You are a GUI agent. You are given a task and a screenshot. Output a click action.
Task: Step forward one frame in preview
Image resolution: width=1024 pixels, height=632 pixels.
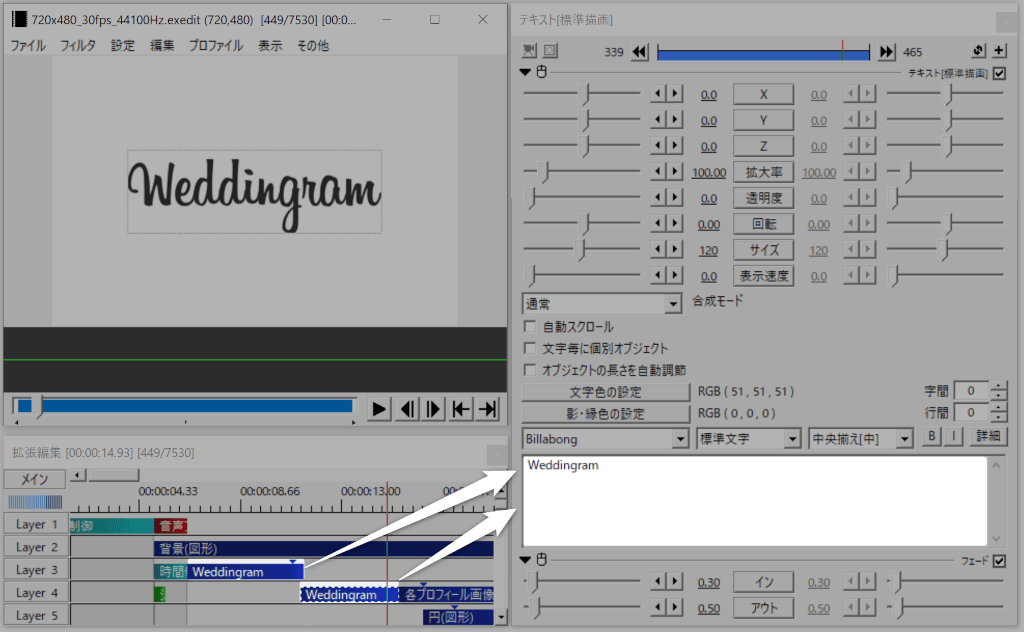(x=434, y=408)
